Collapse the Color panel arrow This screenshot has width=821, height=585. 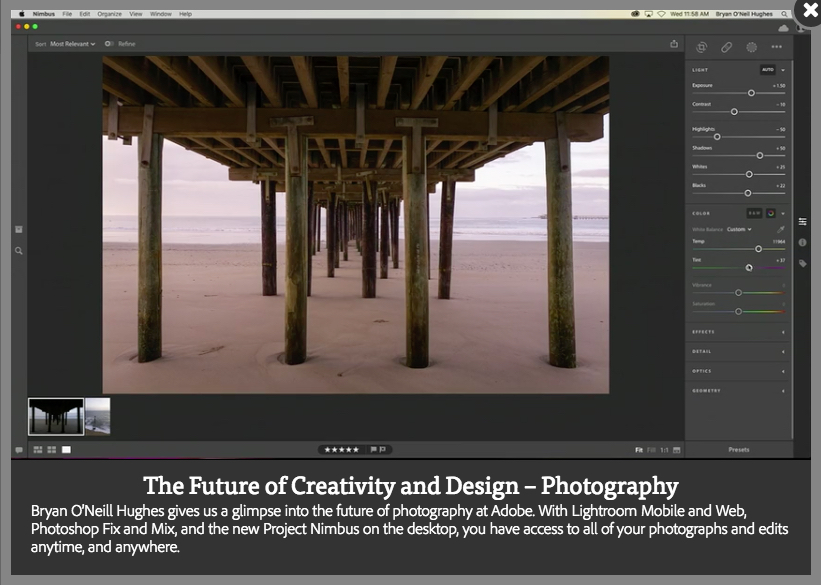783,213
